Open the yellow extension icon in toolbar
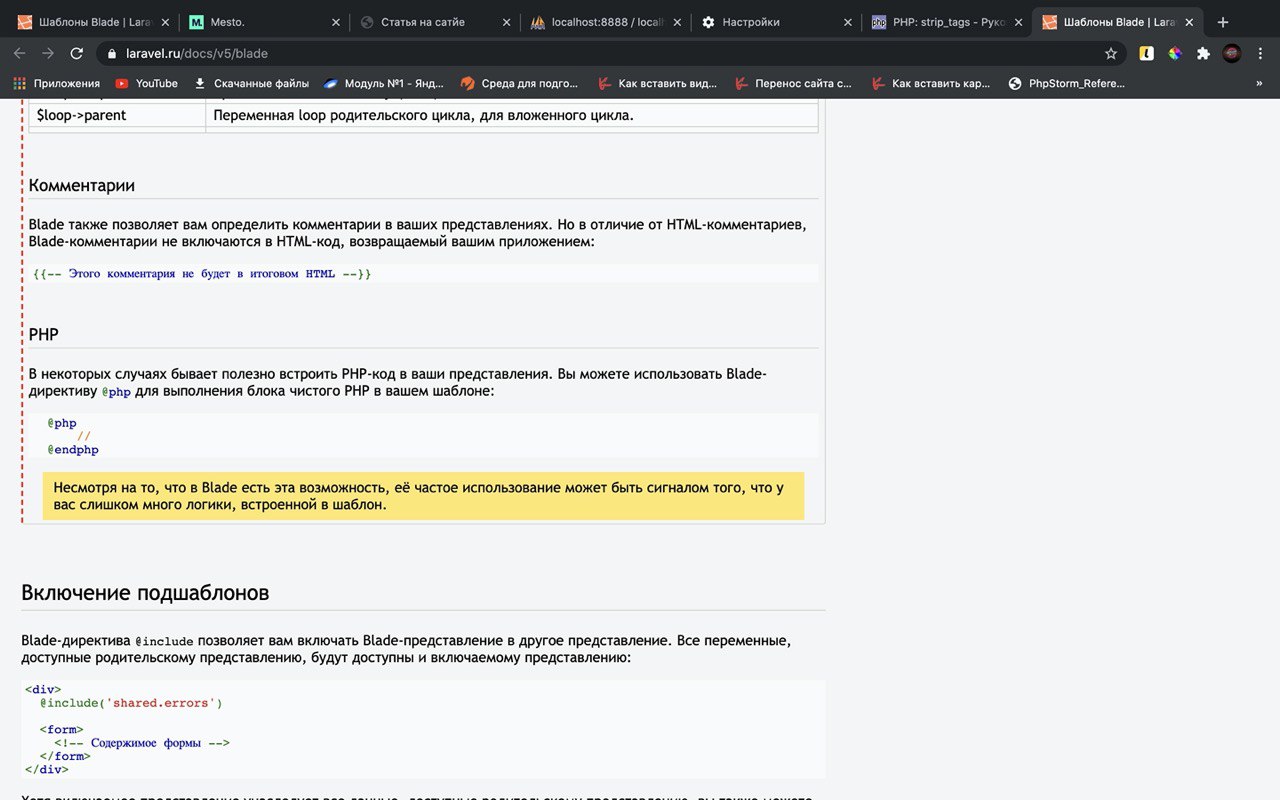1280x800 pixels. click(x=1147, y=53)
